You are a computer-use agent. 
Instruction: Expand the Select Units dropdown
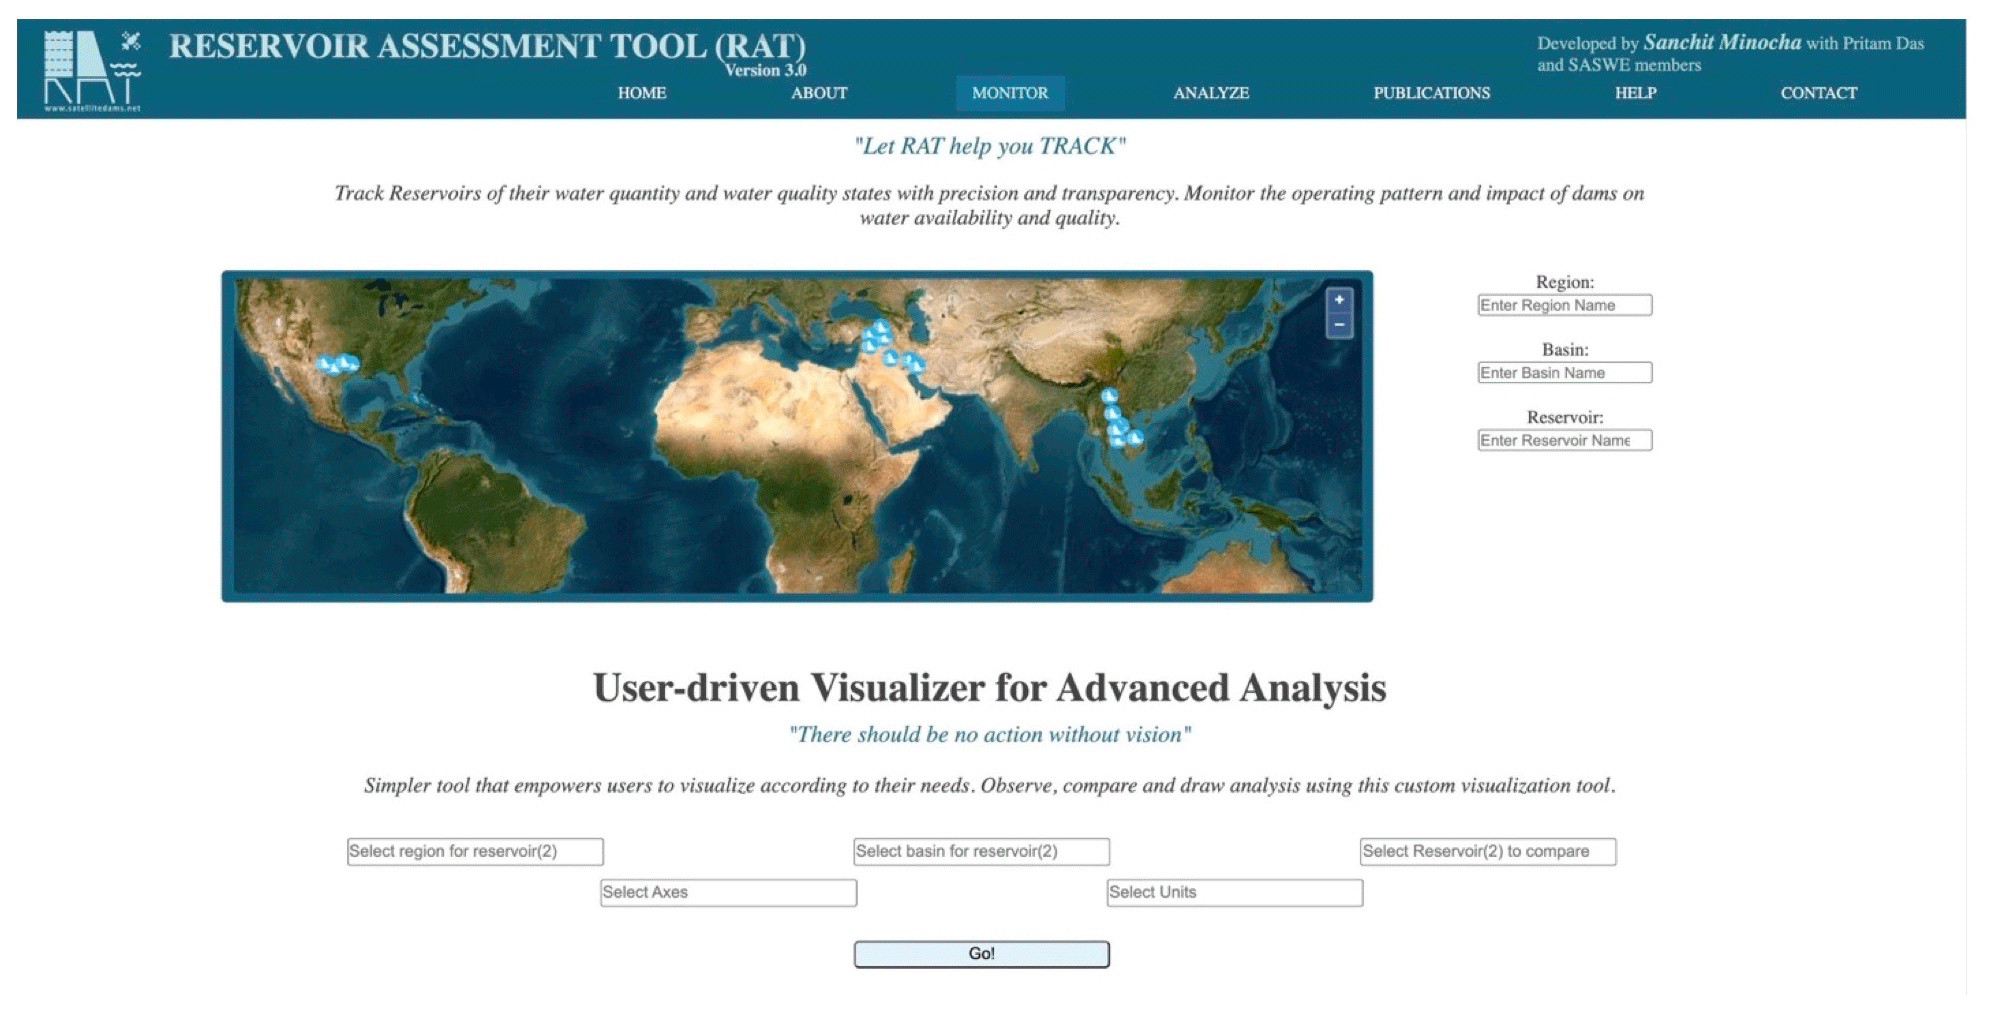1234,892
